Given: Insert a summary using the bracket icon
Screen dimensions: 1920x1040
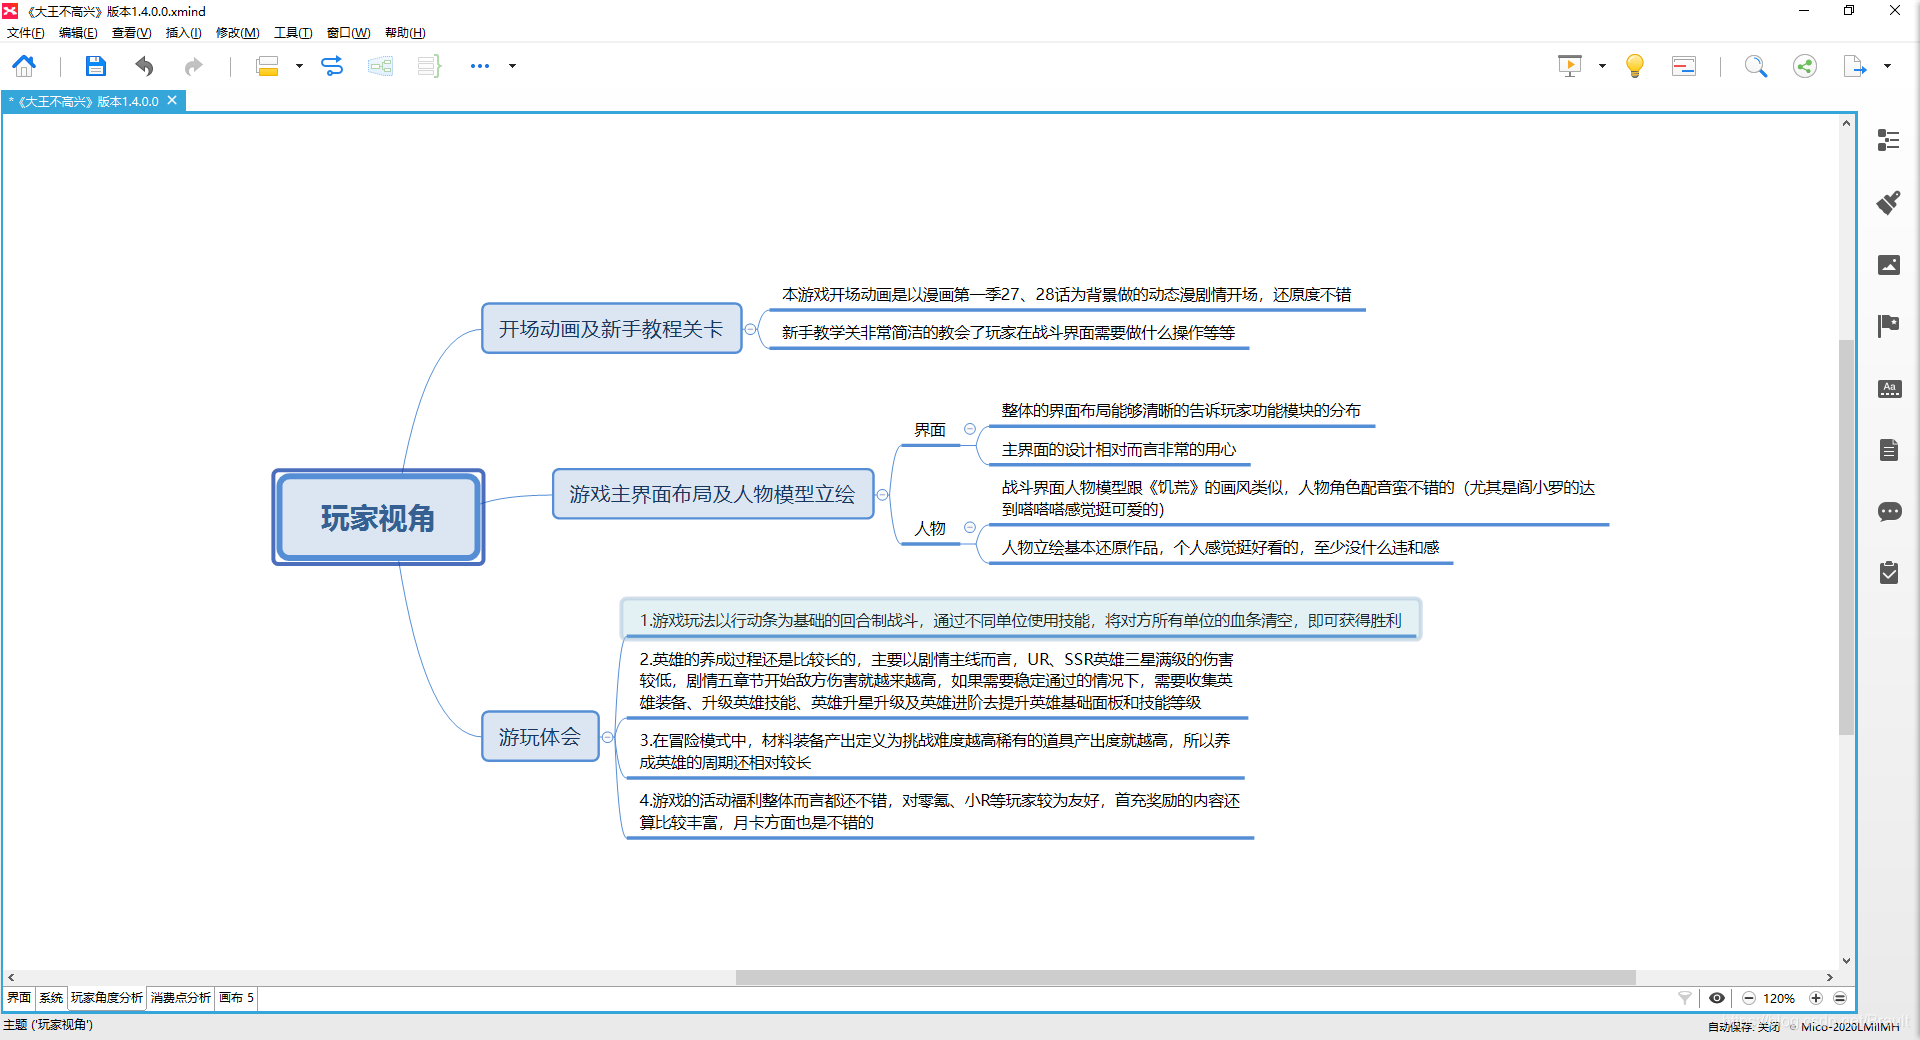Looking at the screenshot, I should [x=429, y=66].
